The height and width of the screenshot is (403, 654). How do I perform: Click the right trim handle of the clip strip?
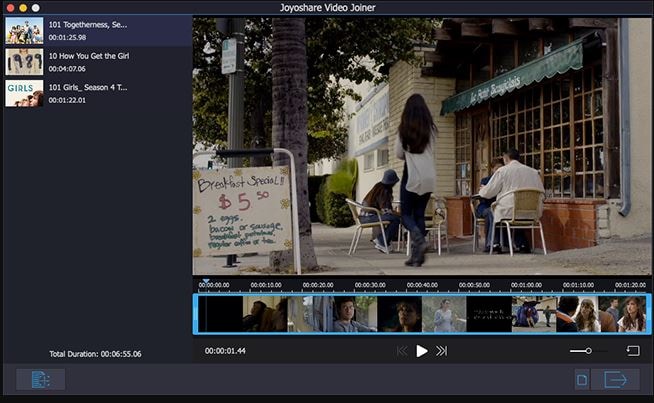(x=649, y=314)
